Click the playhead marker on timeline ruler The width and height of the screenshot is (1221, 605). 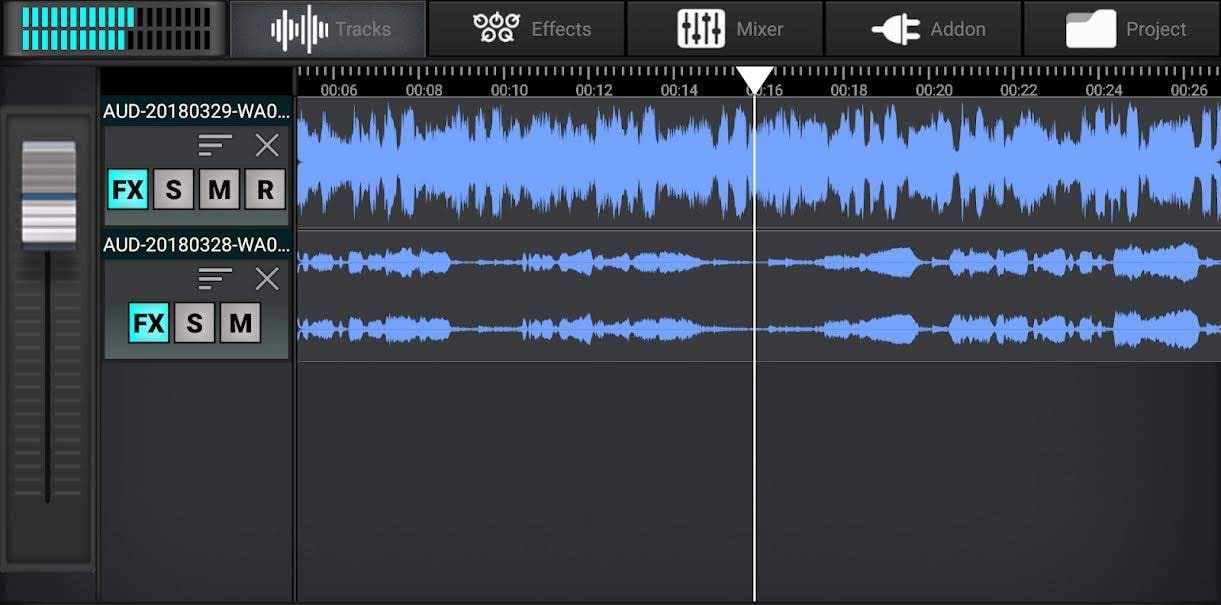(x=755, y=79)
